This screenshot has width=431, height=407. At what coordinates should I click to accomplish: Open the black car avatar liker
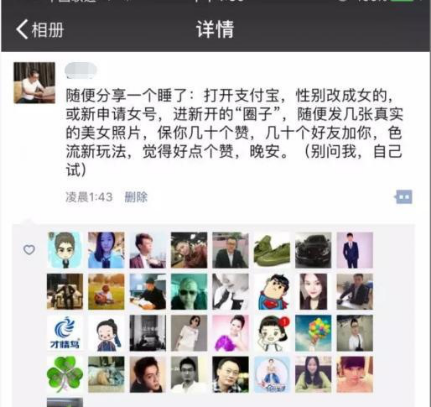click(x=313, y=250)
